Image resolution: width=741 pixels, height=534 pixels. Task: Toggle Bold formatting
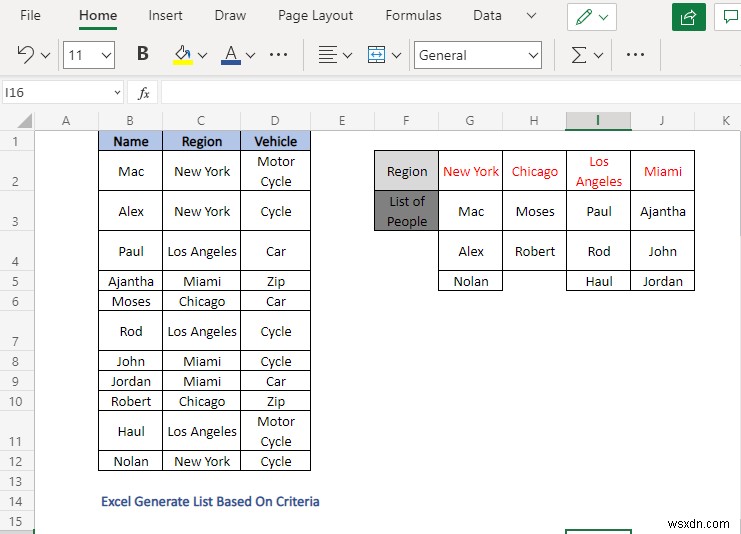click(x=143, y=54)
